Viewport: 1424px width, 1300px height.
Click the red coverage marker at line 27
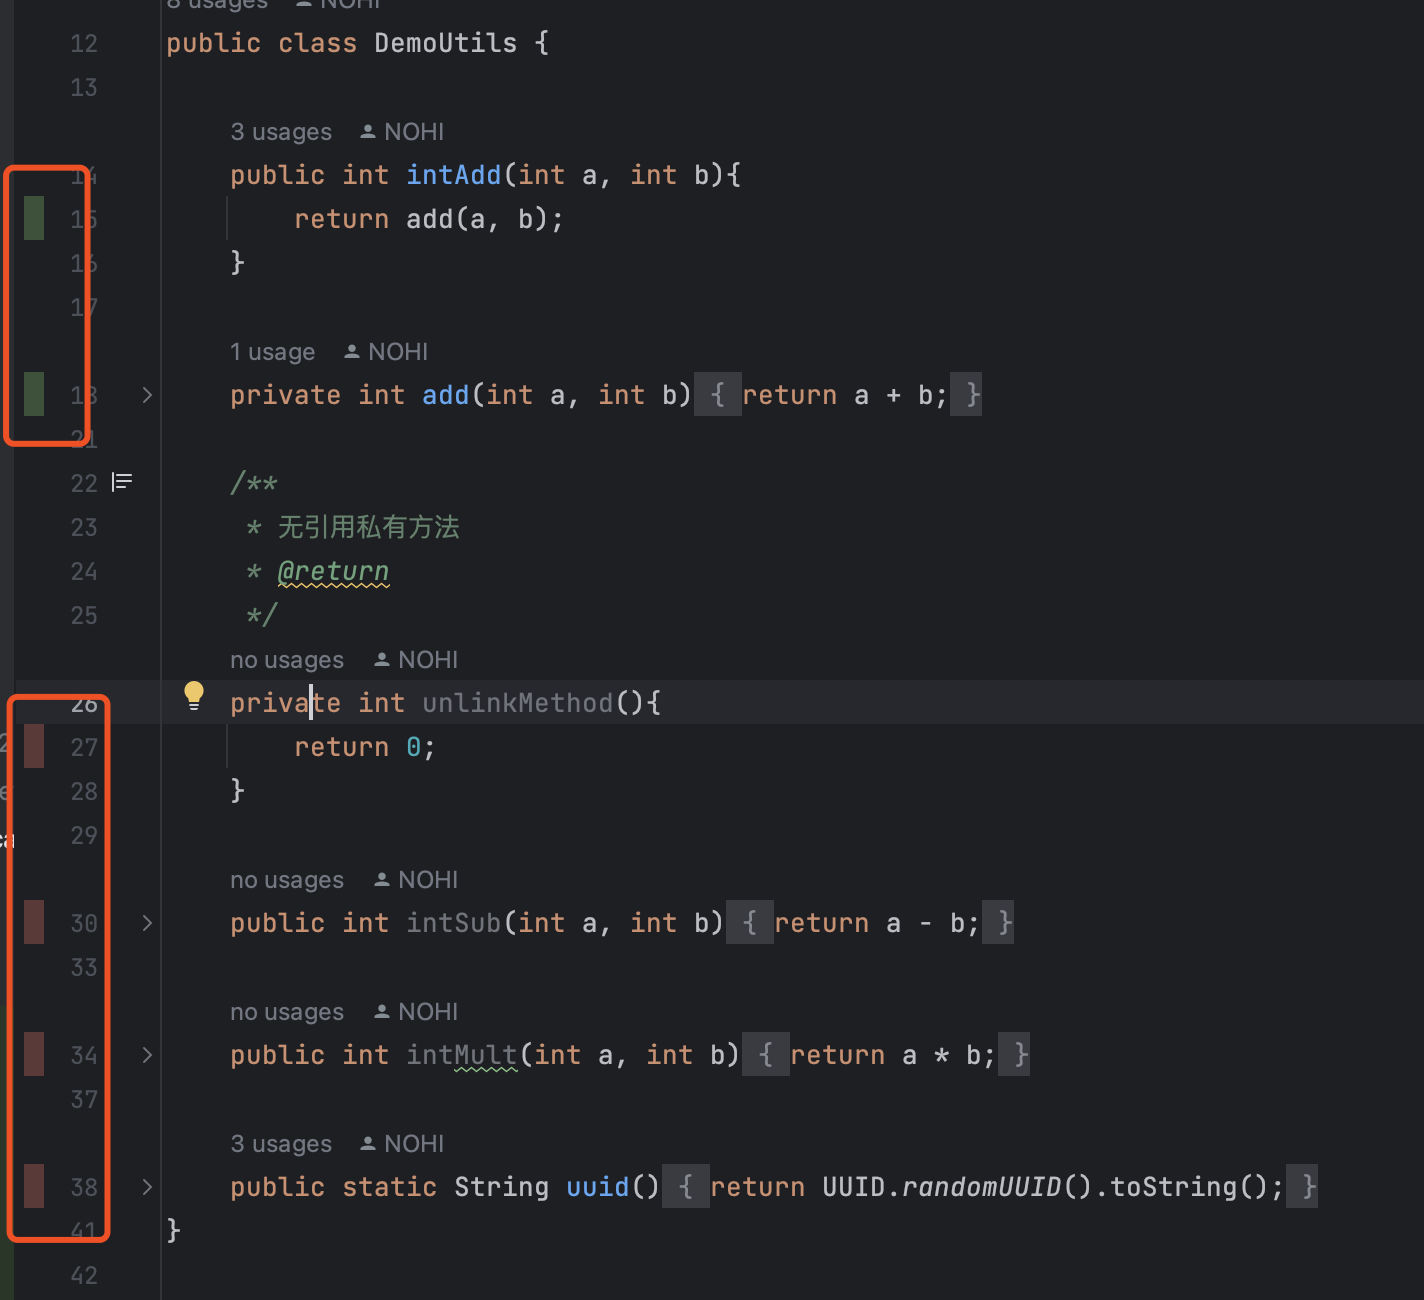[x=34, y=746]
